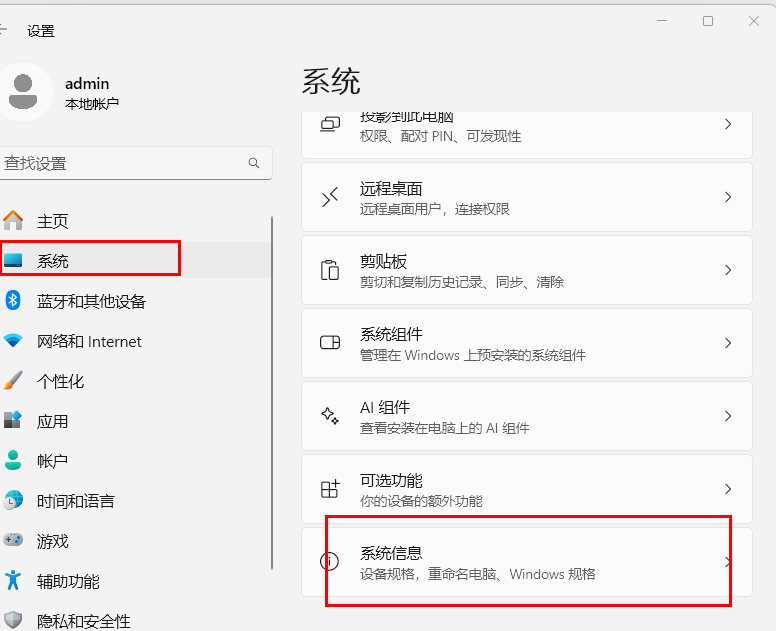Open 隐私和安全性 settings category
Screen dimensions: 776x631
coord(135,620)
